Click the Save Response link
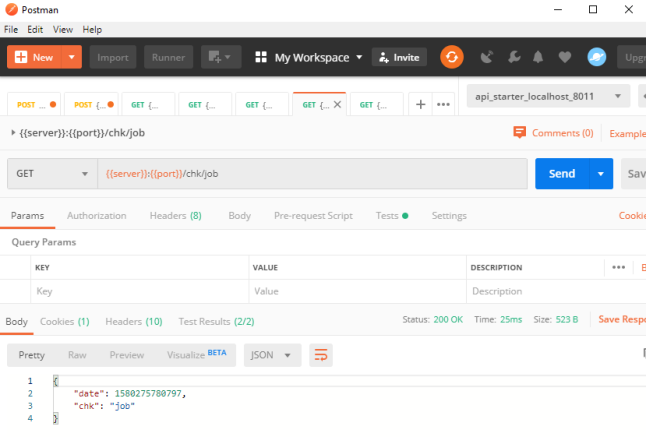646x437 pixels. [622, 320]
